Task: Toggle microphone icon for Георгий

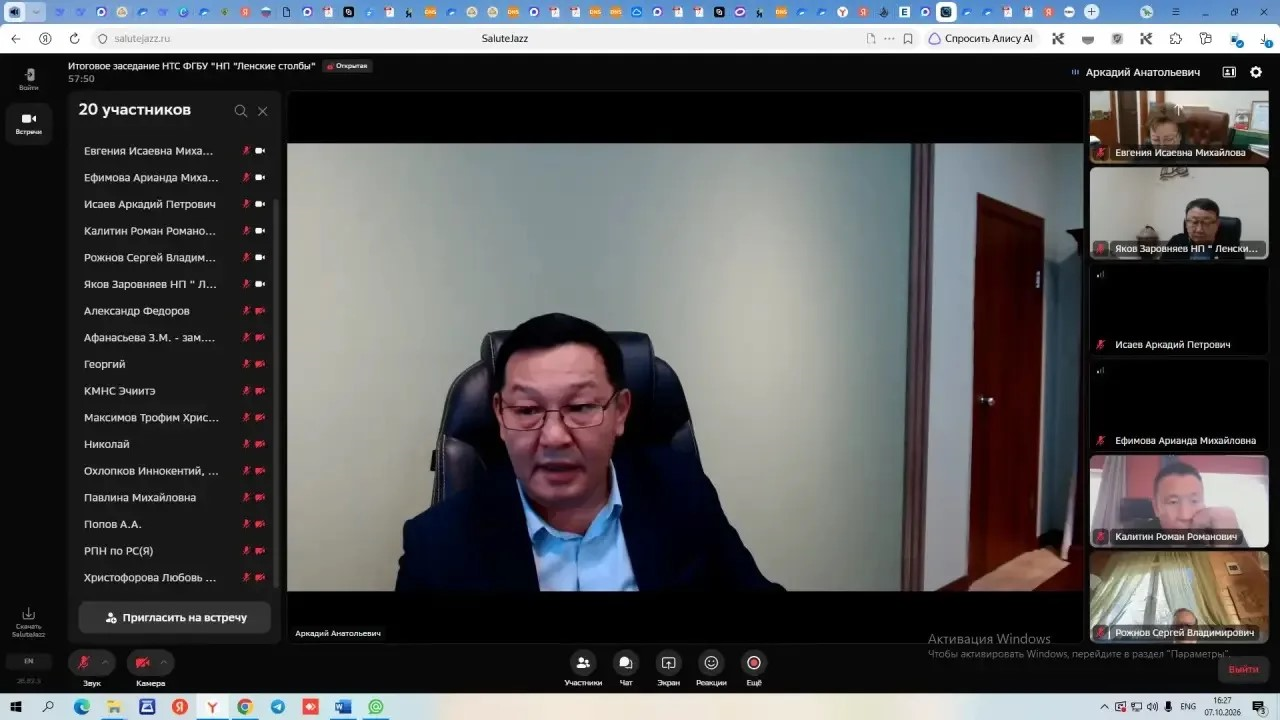Action: [246, 364]
